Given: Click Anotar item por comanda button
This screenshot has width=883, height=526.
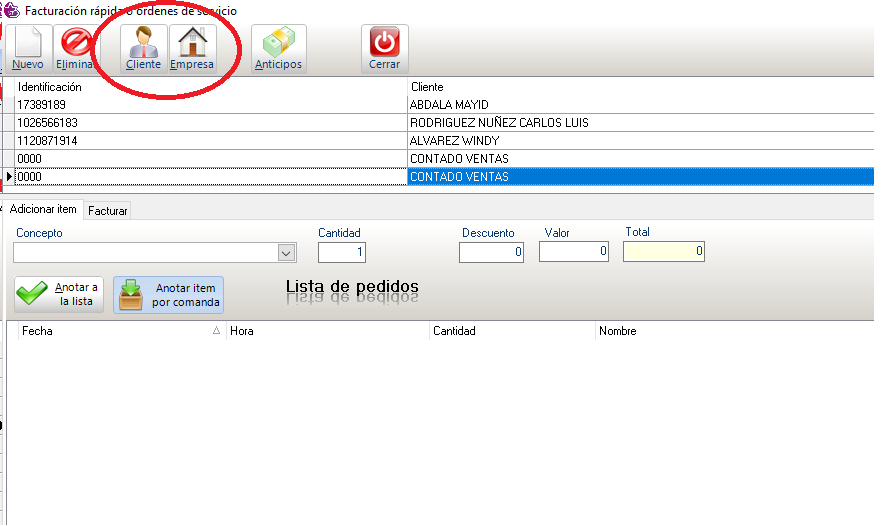Looking at the screenshot, I should point(168,294).
